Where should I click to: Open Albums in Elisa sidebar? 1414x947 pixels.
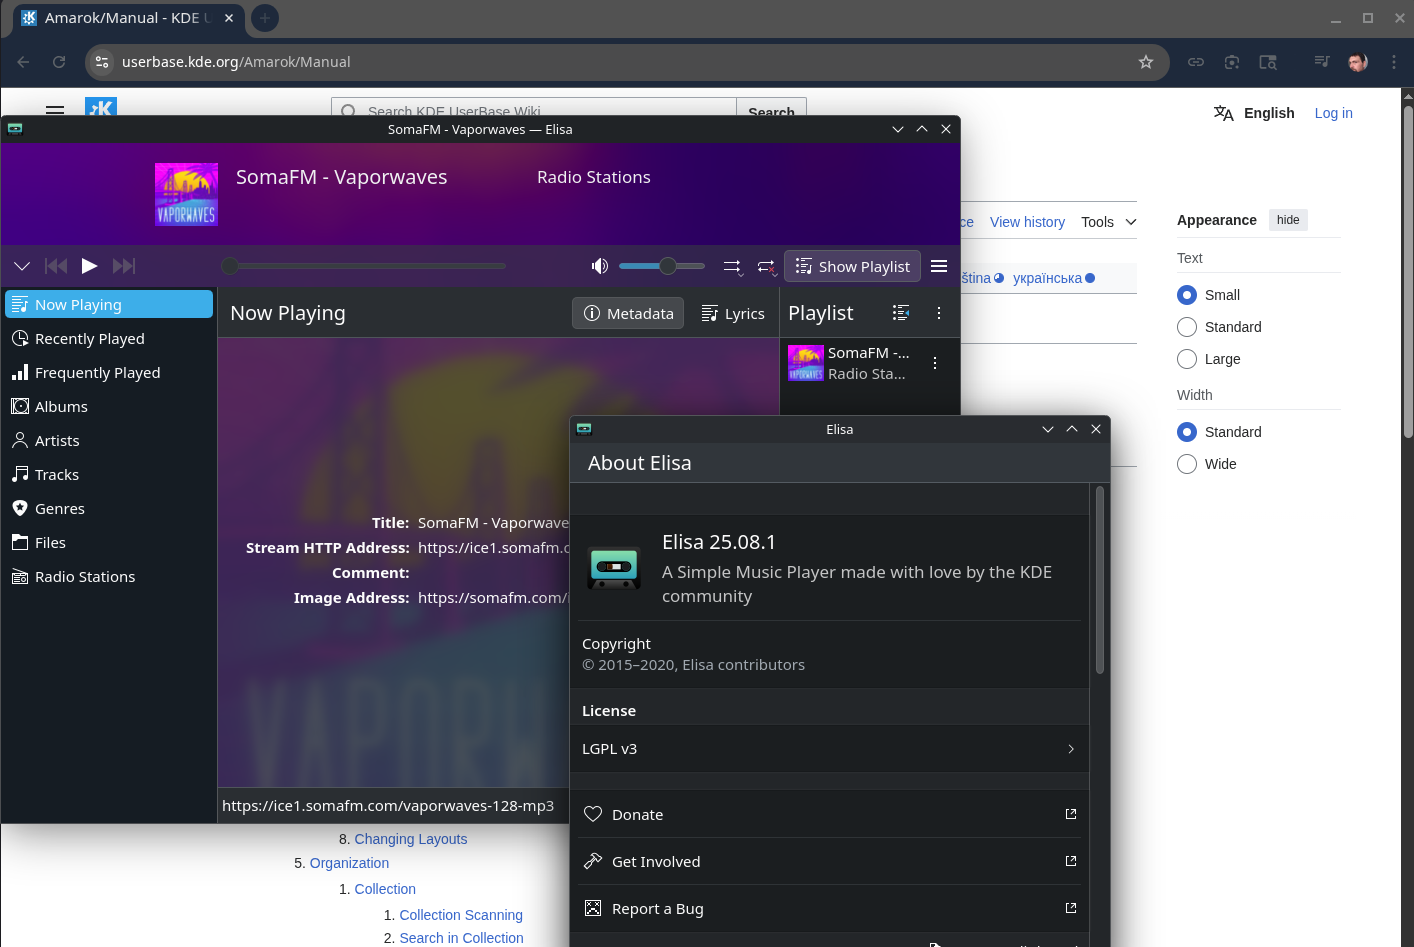[x=109, y=407]
